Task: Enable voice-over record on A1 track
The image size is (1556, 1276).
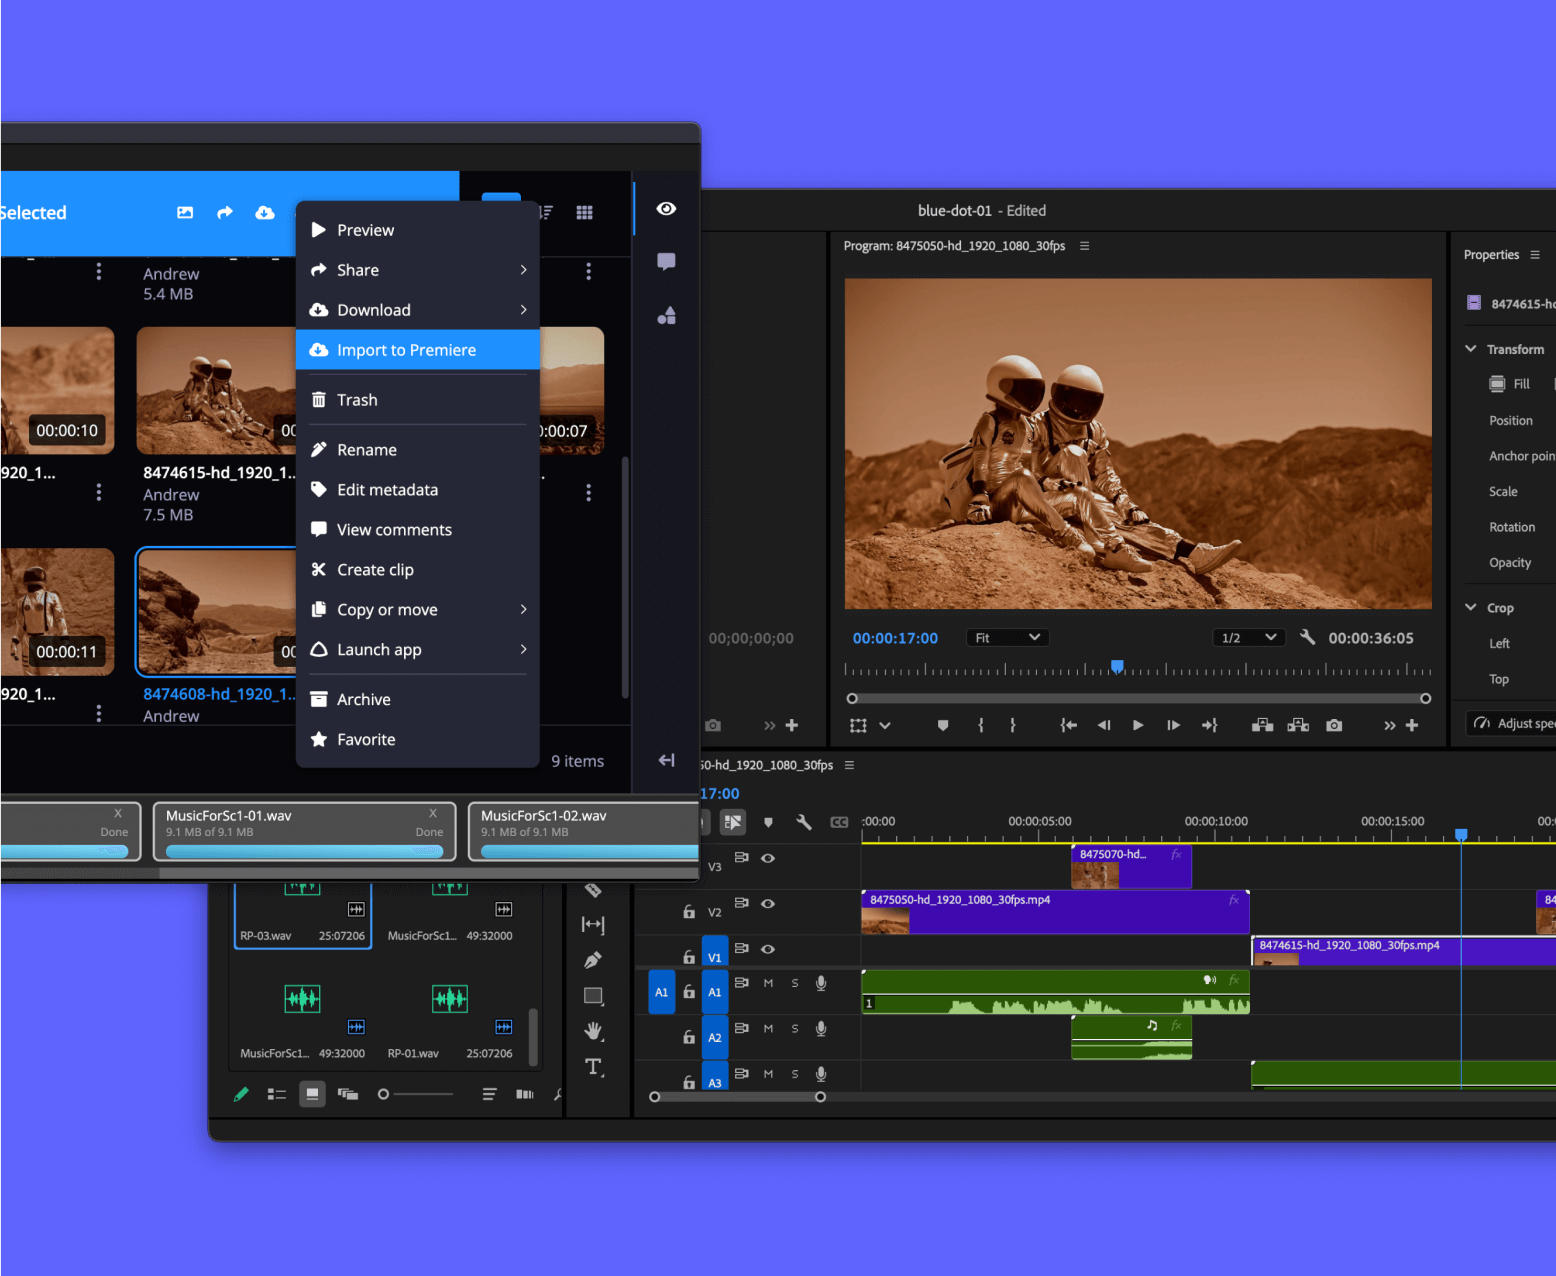Action: [821, 983]
